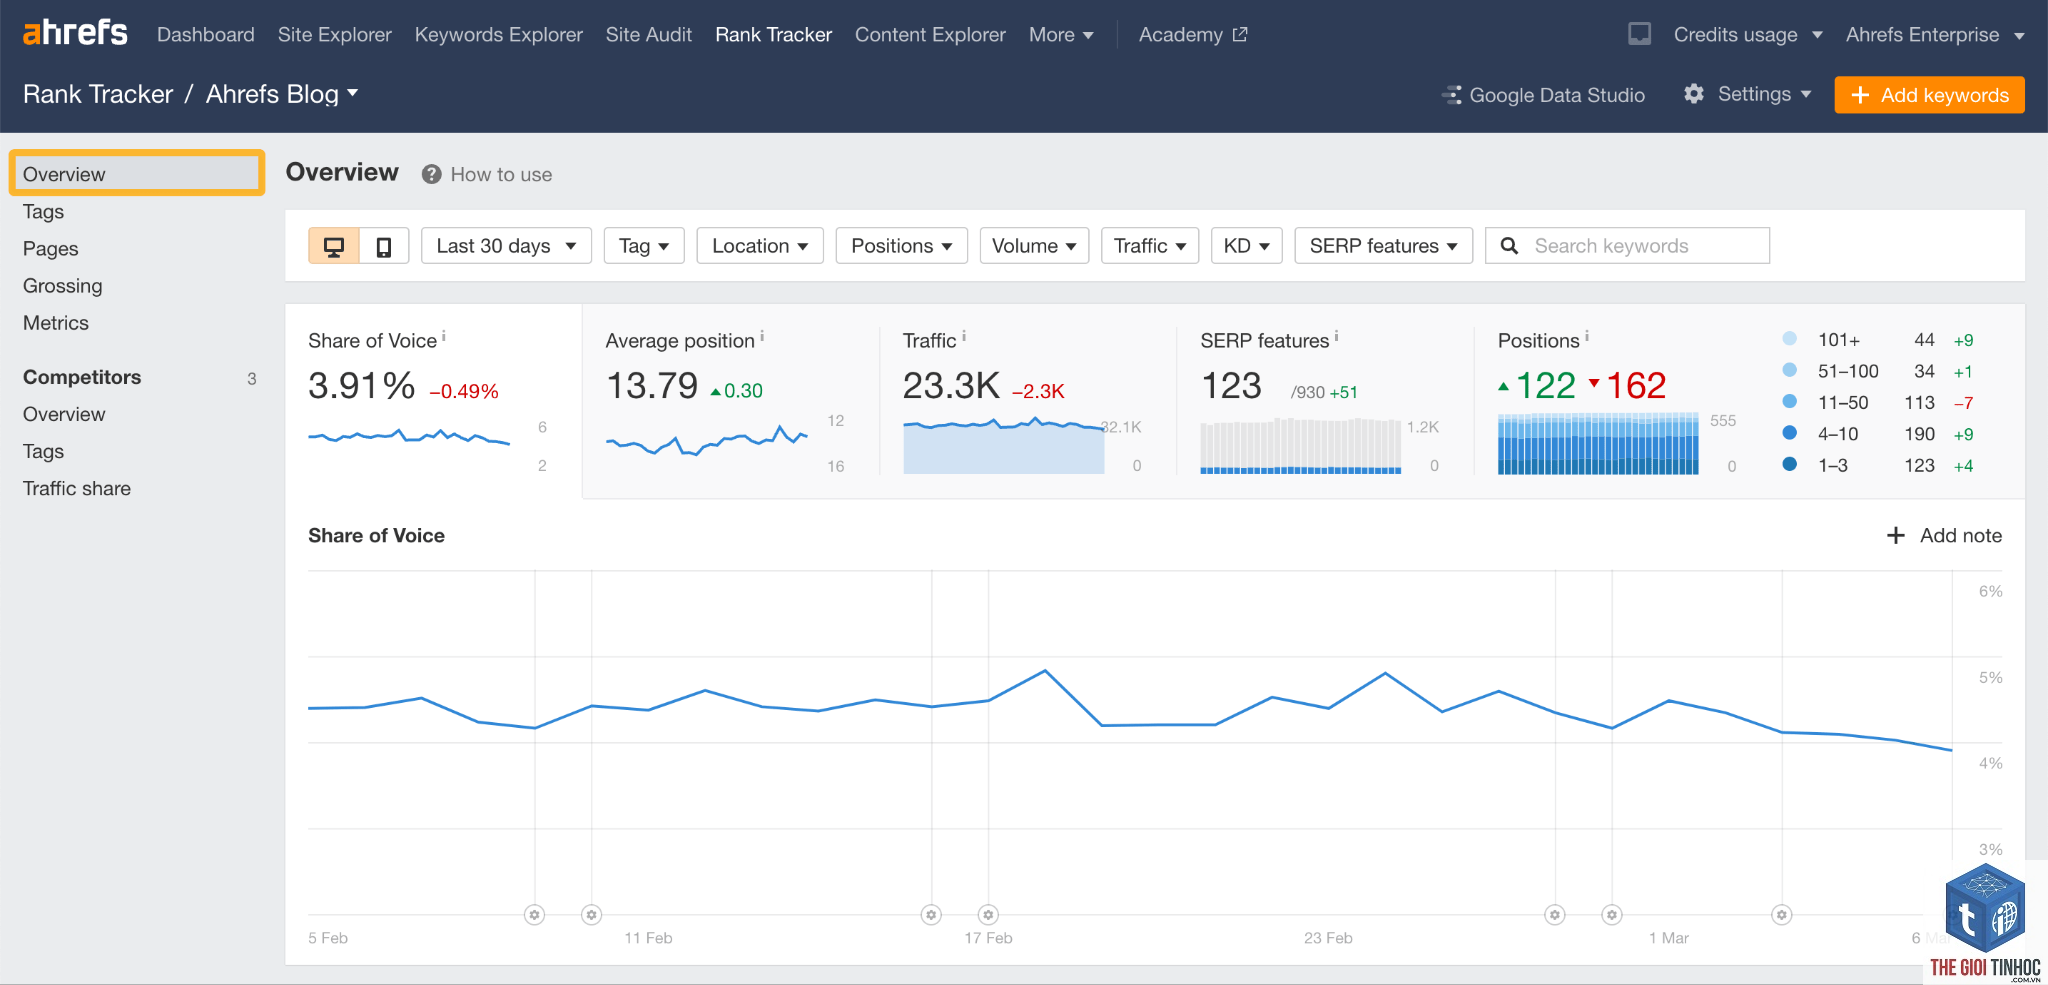Open the Ahrefs Blog project switcher
Screen dimensions: 2048x985
click(x=282, y=94)
